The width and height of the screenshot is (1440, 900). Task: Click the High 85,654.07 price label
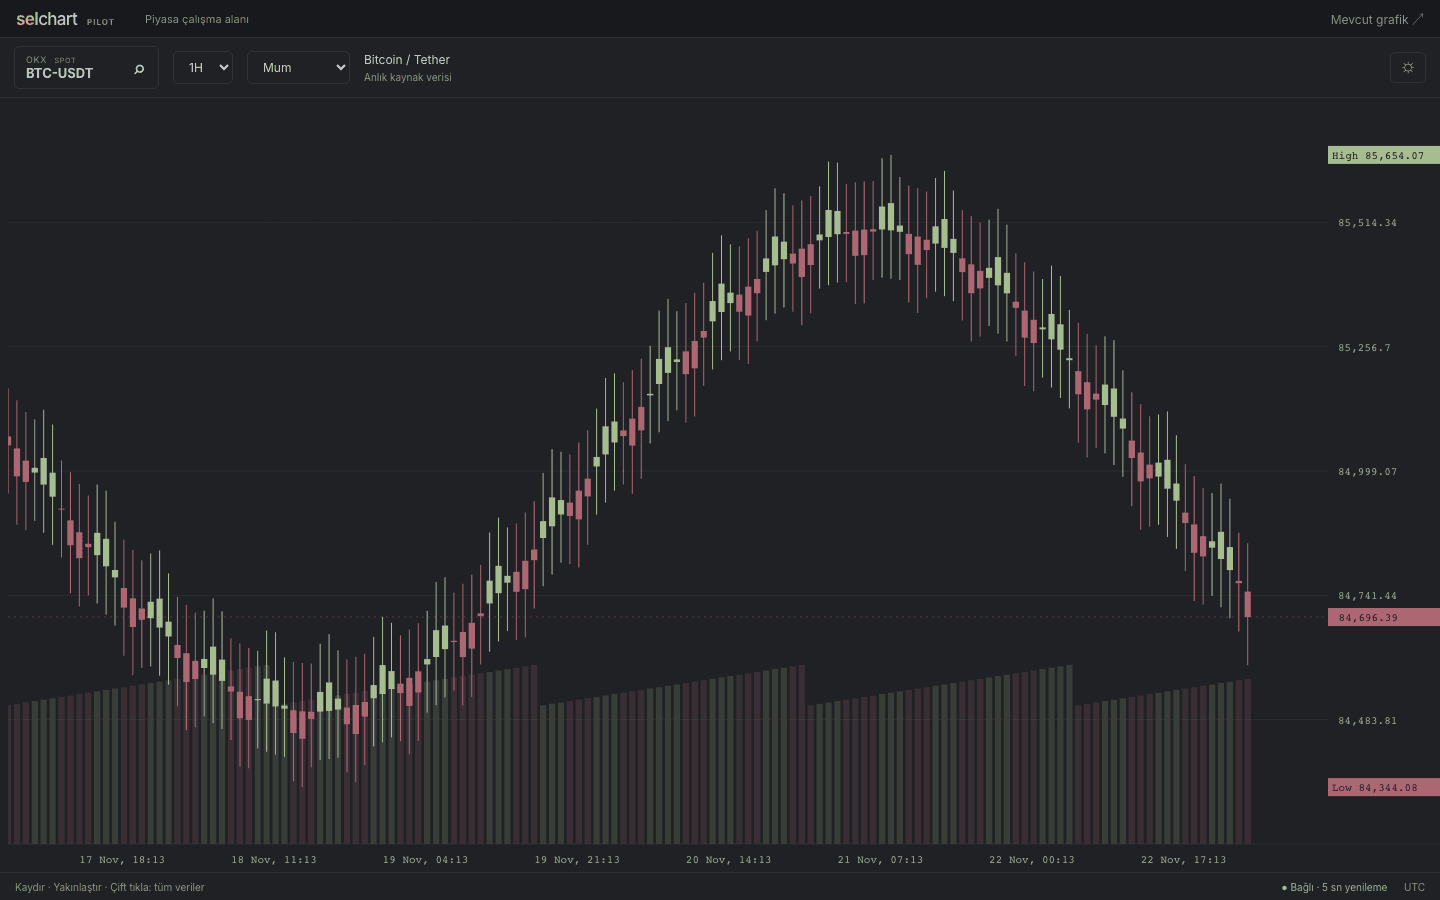point(1383,155)
